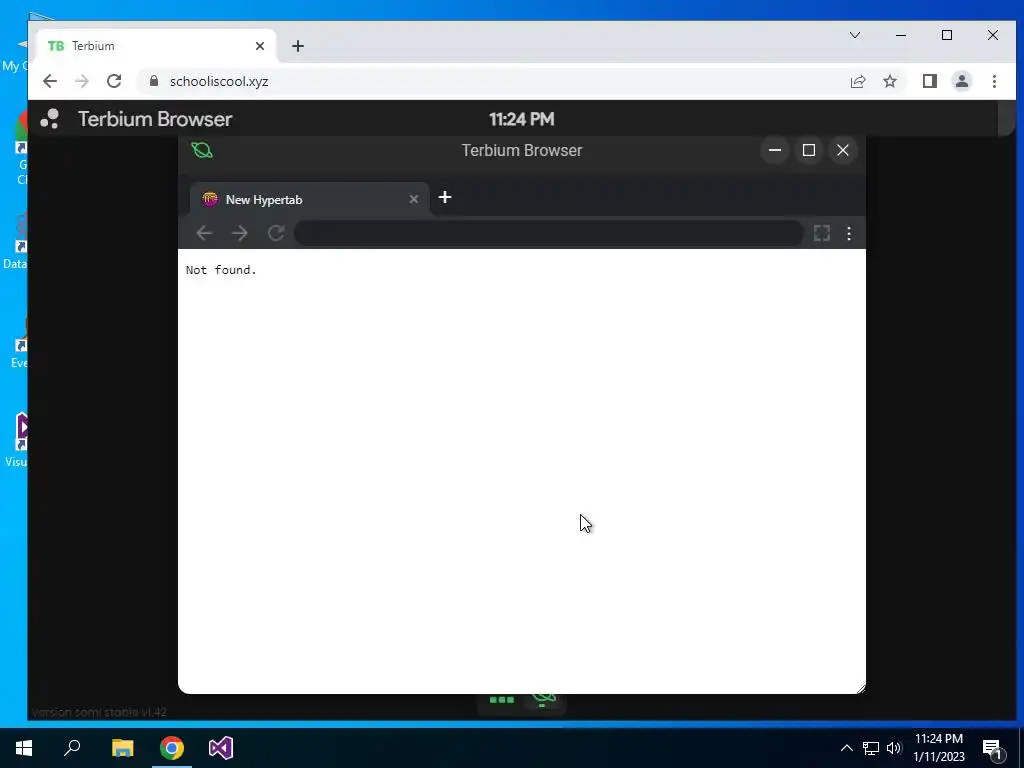Open Chrome profile avatar
1024x768 pixels.
pos(961,82)
